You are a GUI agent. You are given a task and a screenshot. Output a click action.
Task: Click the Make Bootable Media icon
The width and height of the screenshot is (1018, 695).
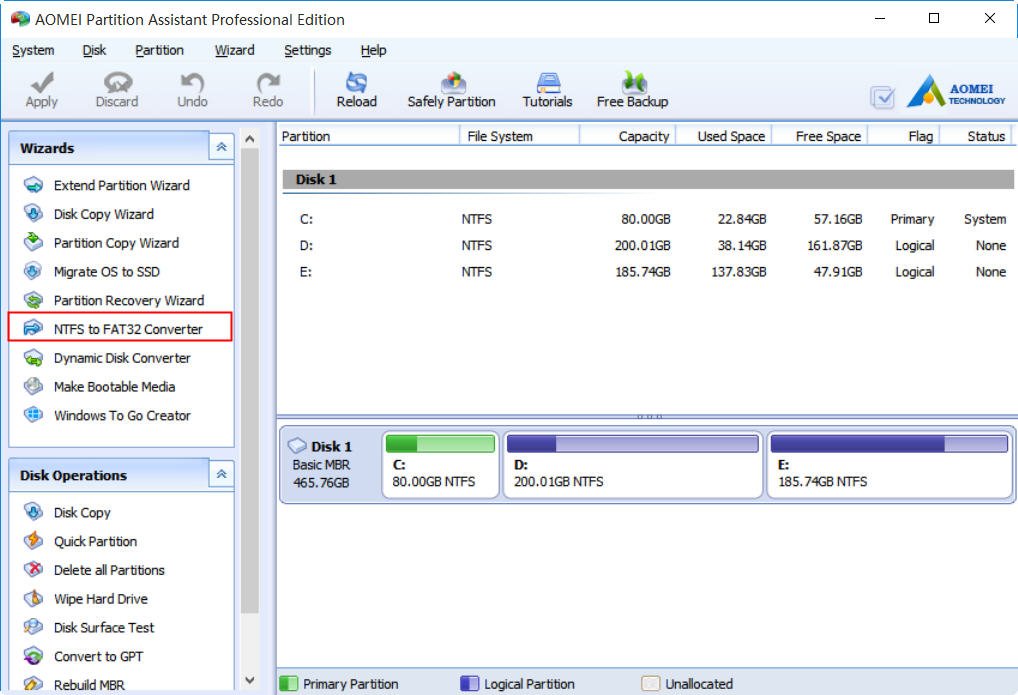33,386
